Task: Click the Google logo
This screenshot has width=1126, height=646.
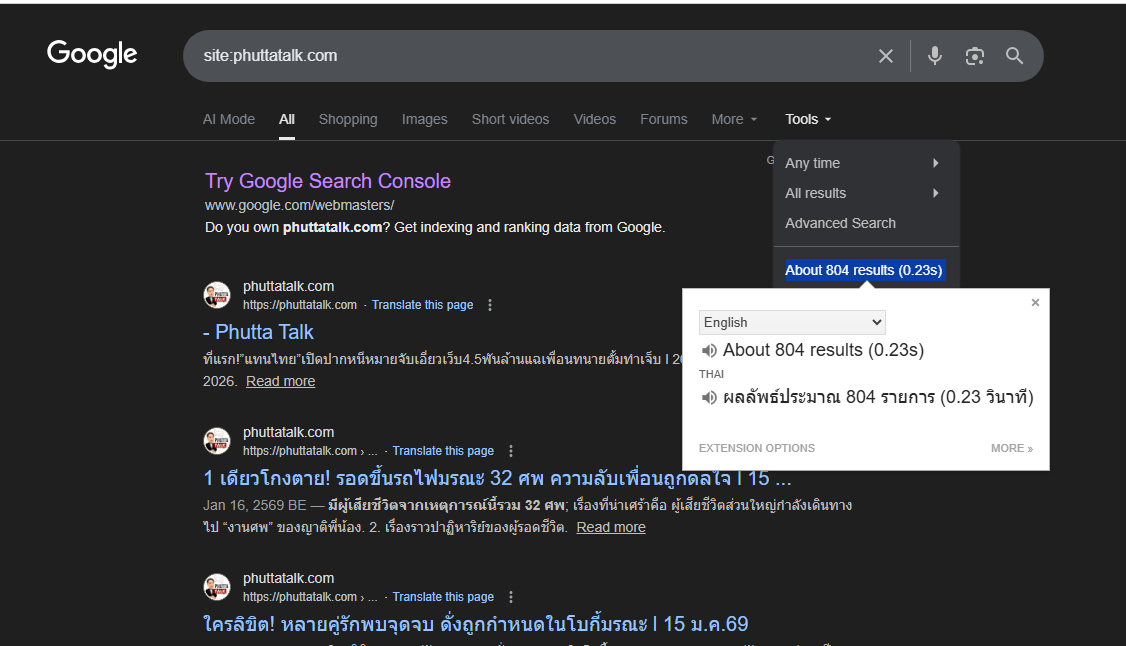Action: click(x=92, y=55)
